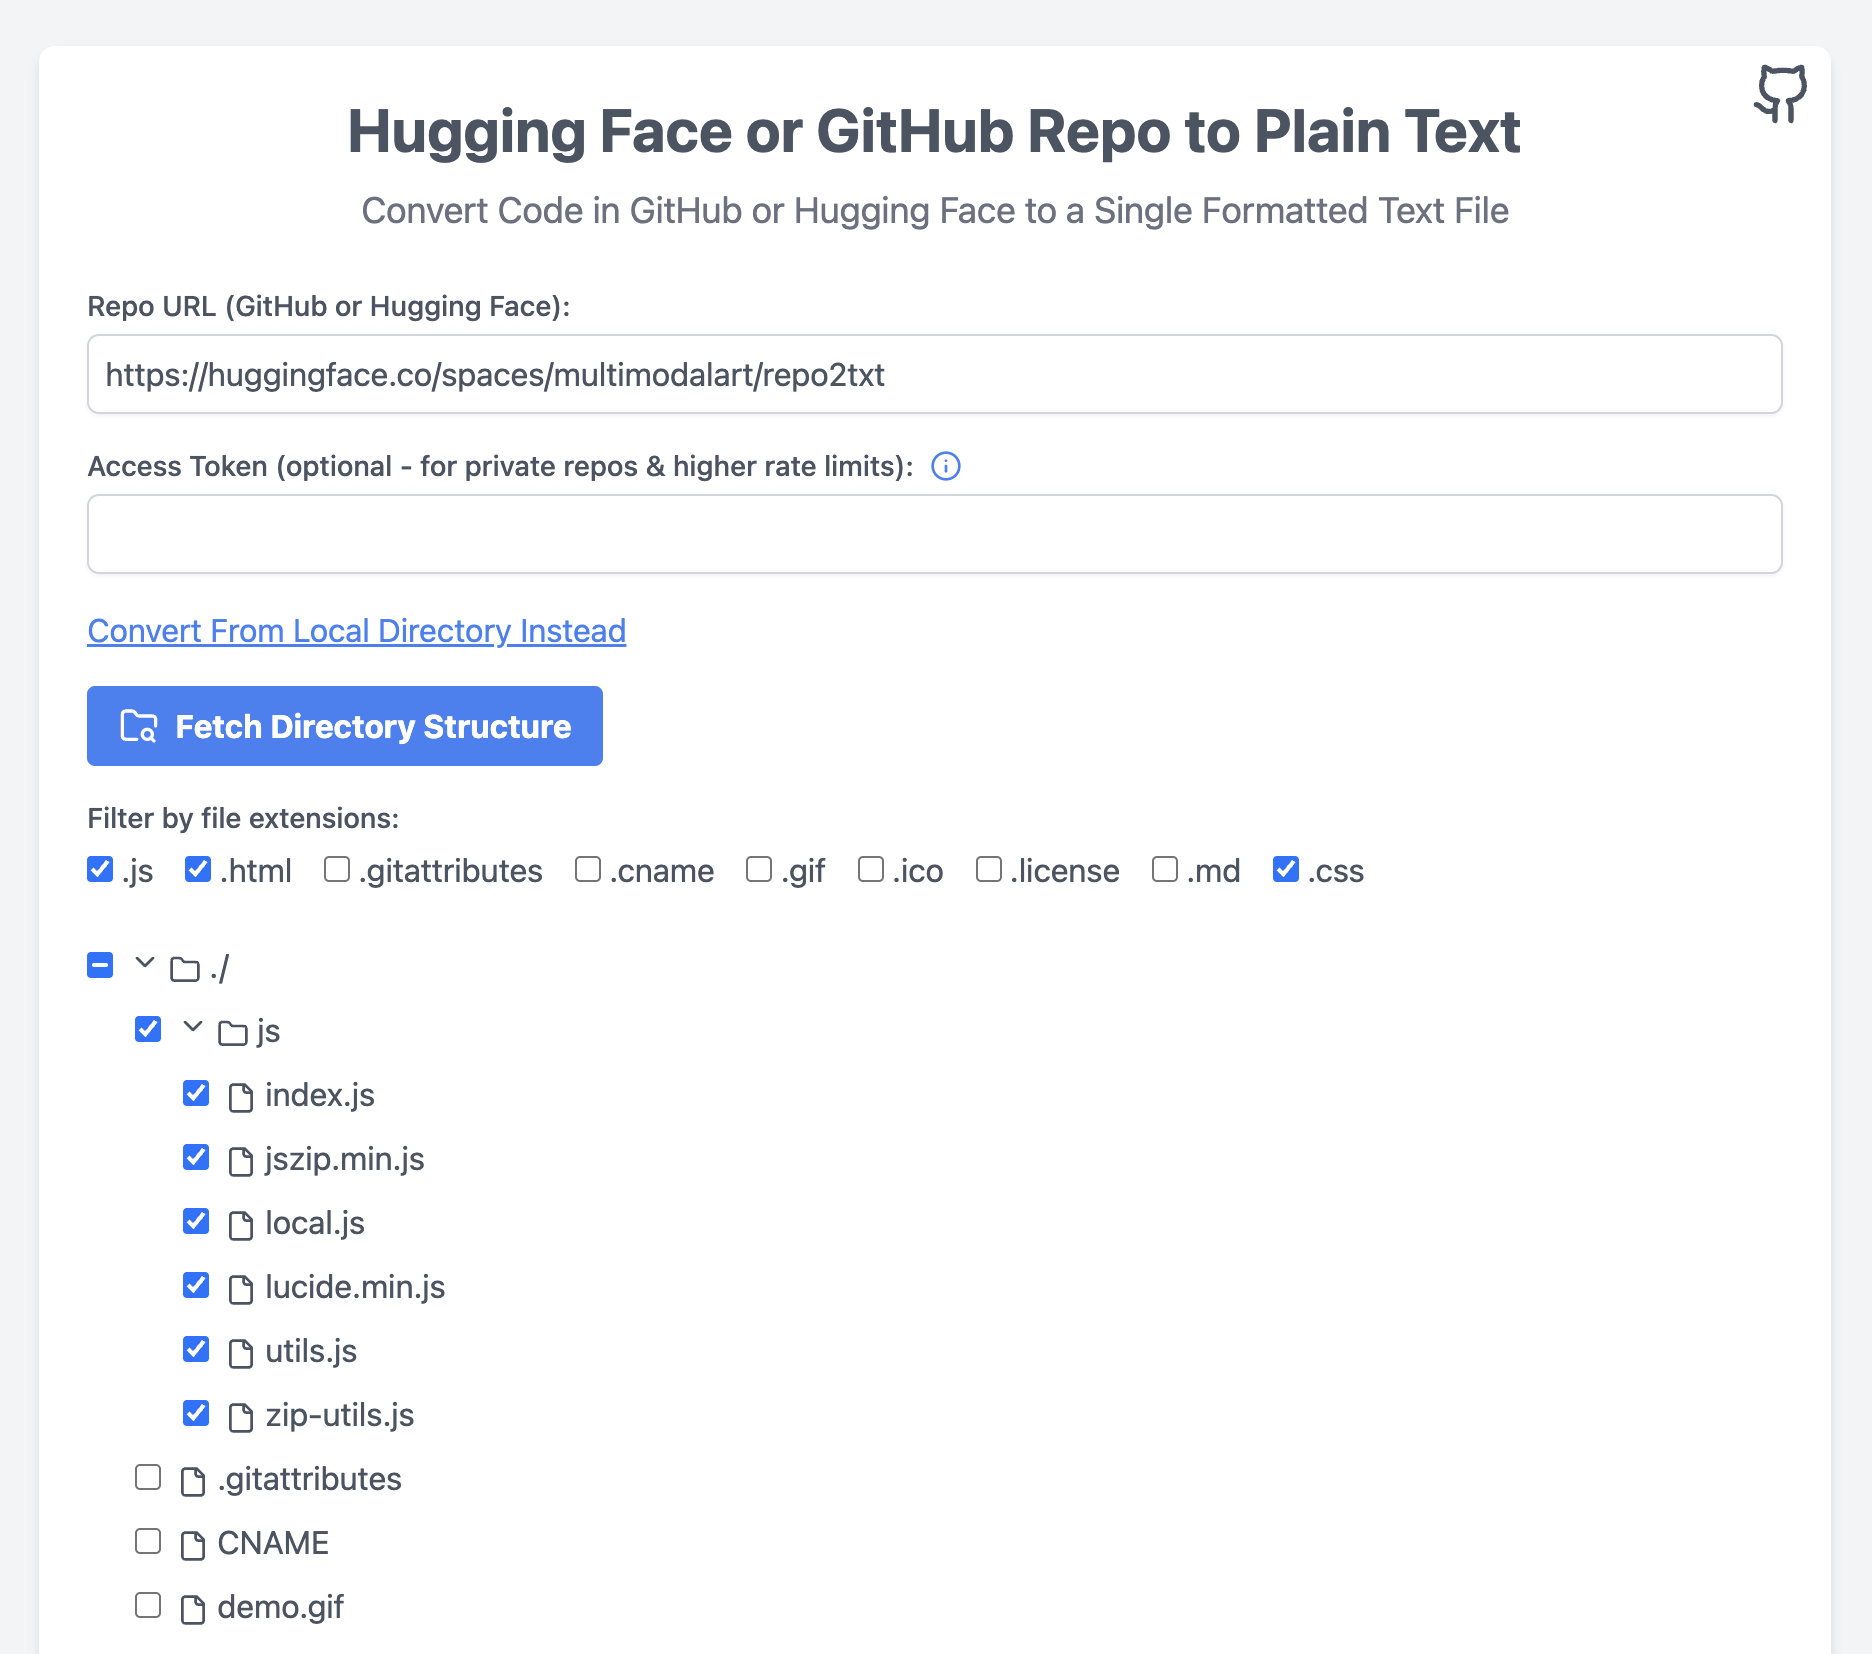Uncheck the .css extension filter
1872x1654 pixels.
[1286, 870]
